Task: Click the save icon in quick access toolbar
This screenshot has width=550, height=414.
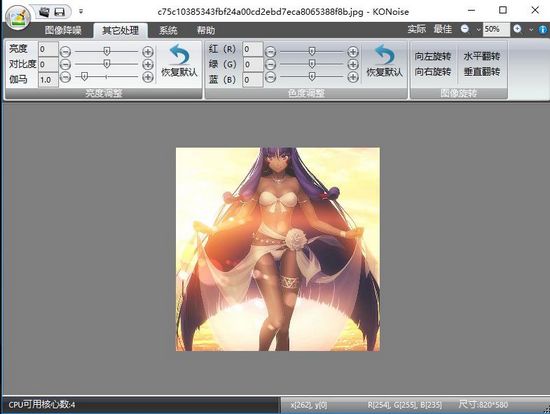Action: click(x=59, y=12)
